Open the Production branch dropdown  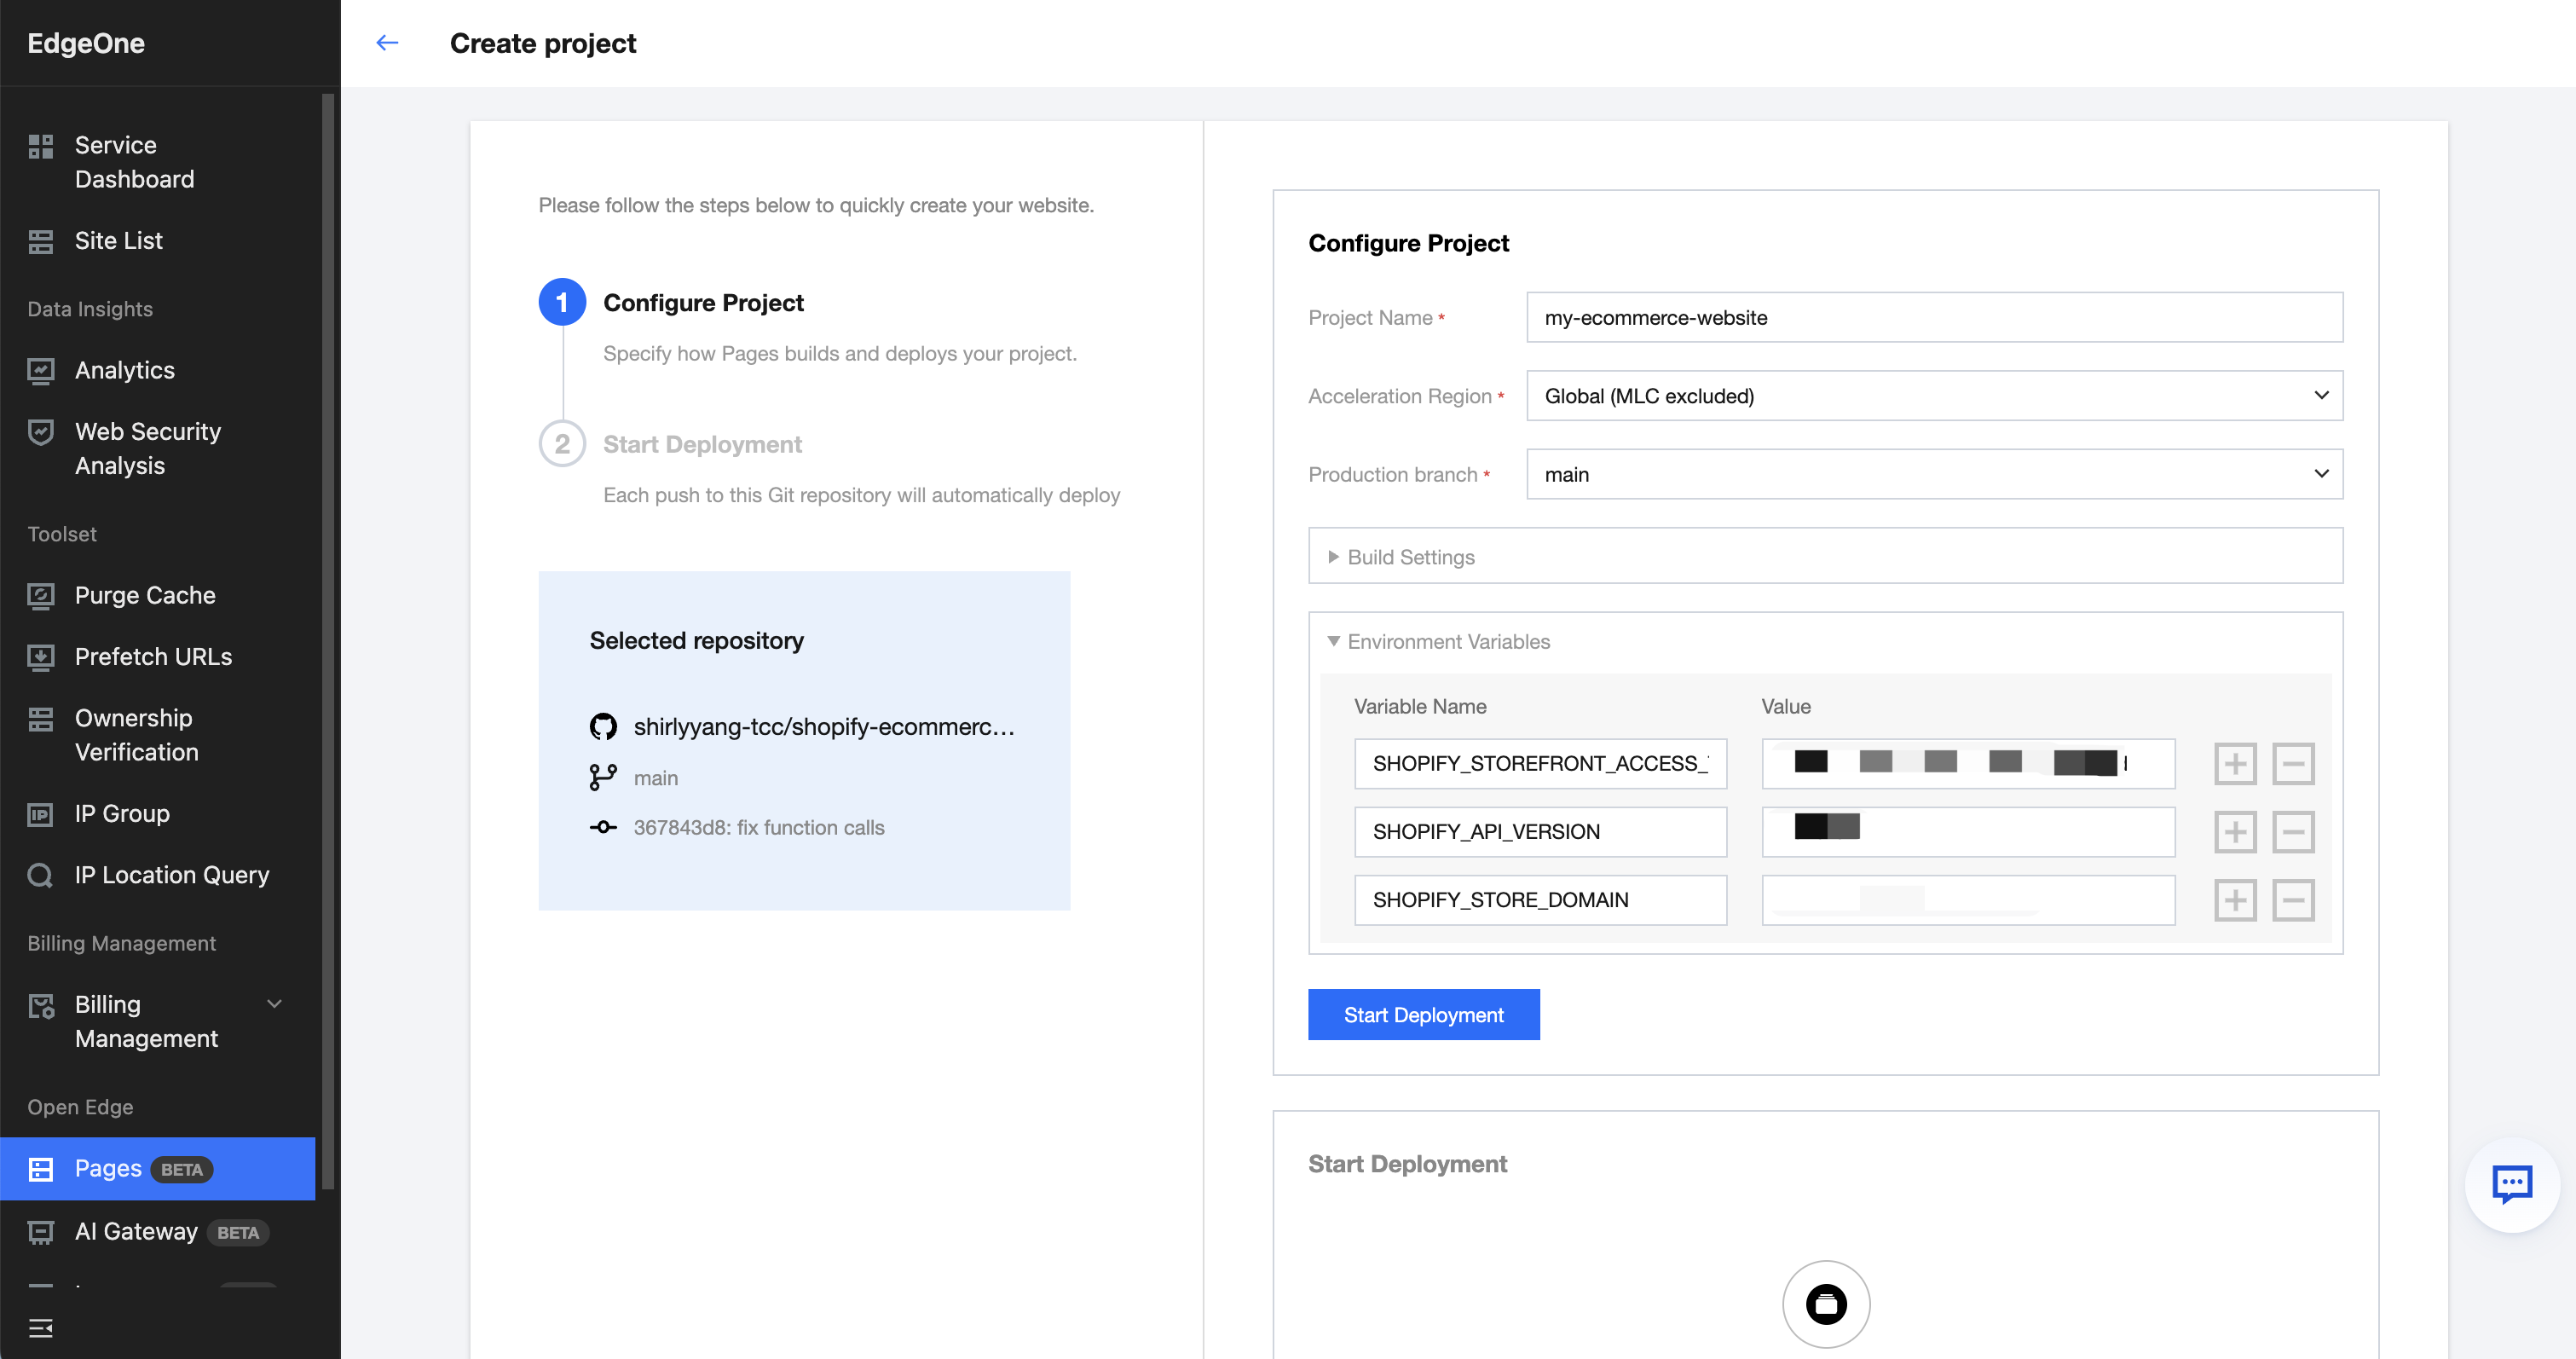tap(1934, 474)
